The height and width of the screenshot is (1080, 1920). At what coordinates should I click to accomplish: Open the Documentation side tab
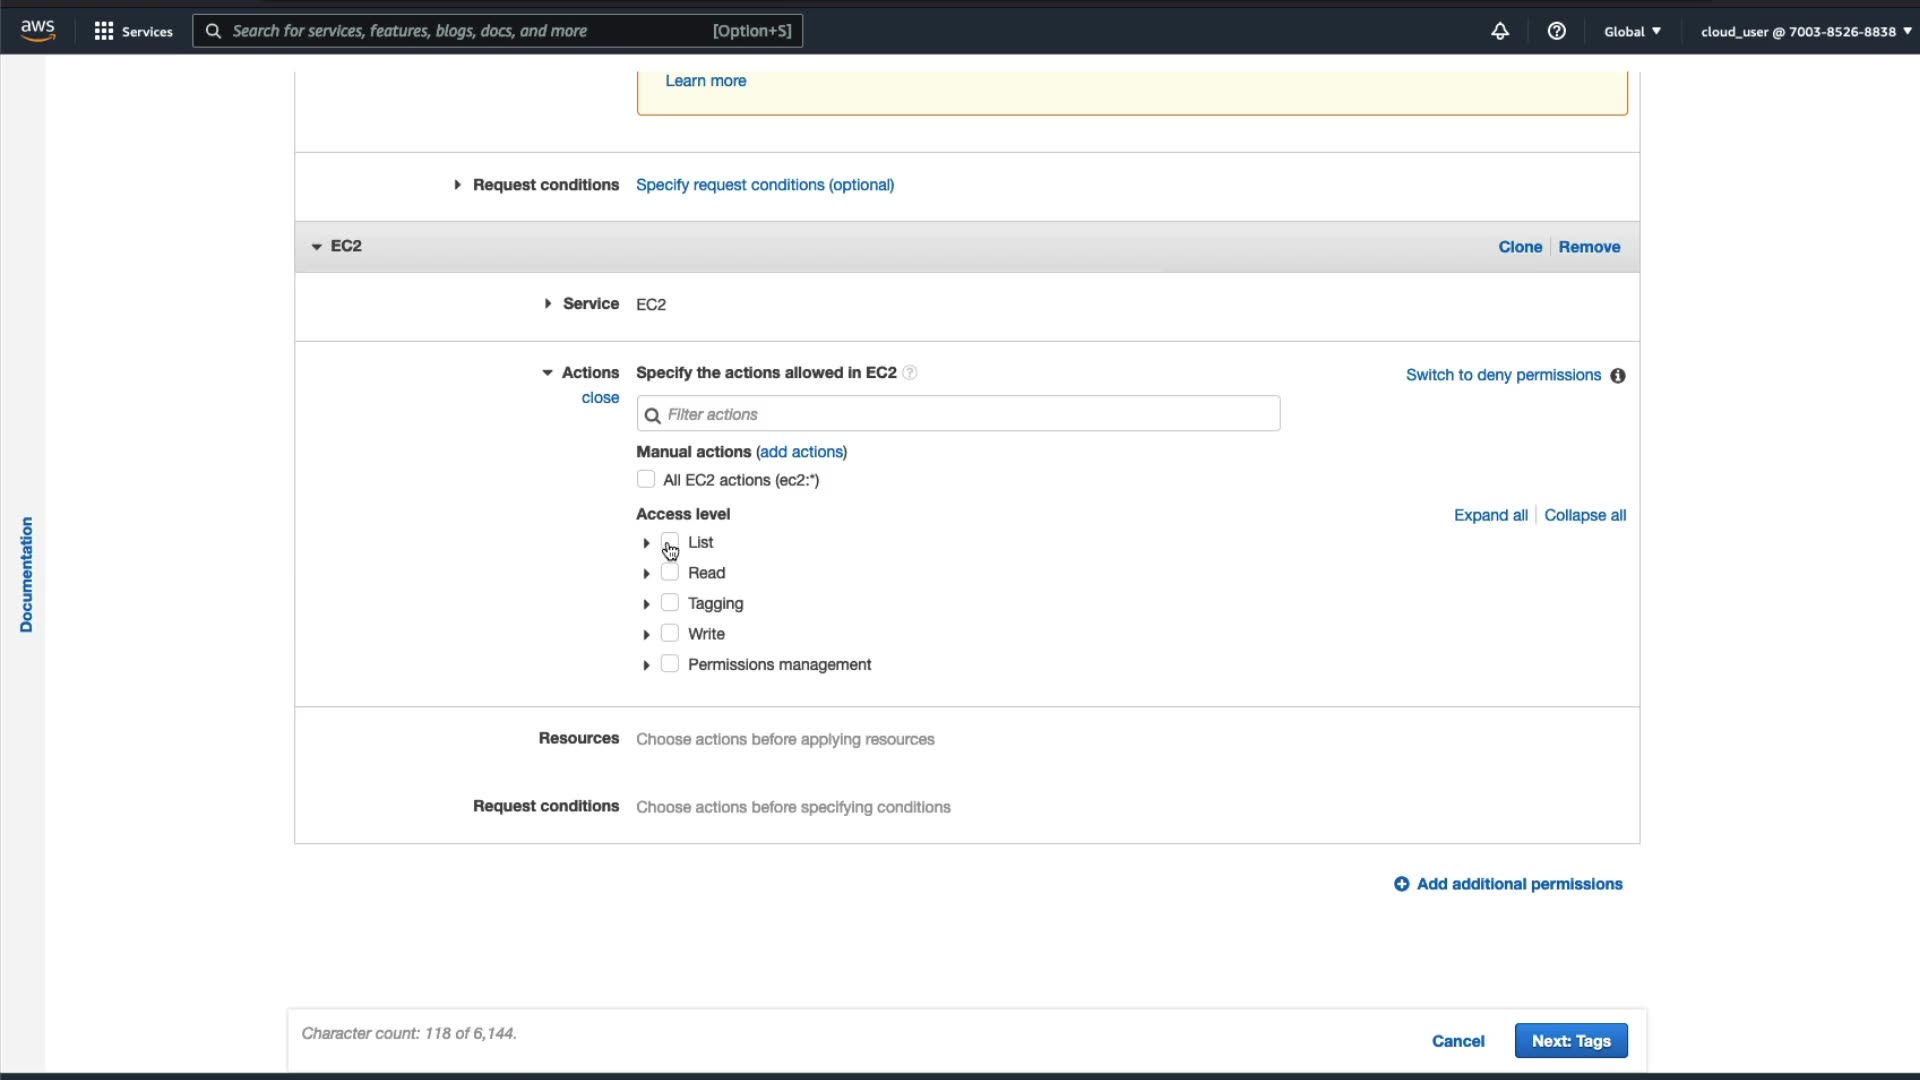click(x=26, y=574)
